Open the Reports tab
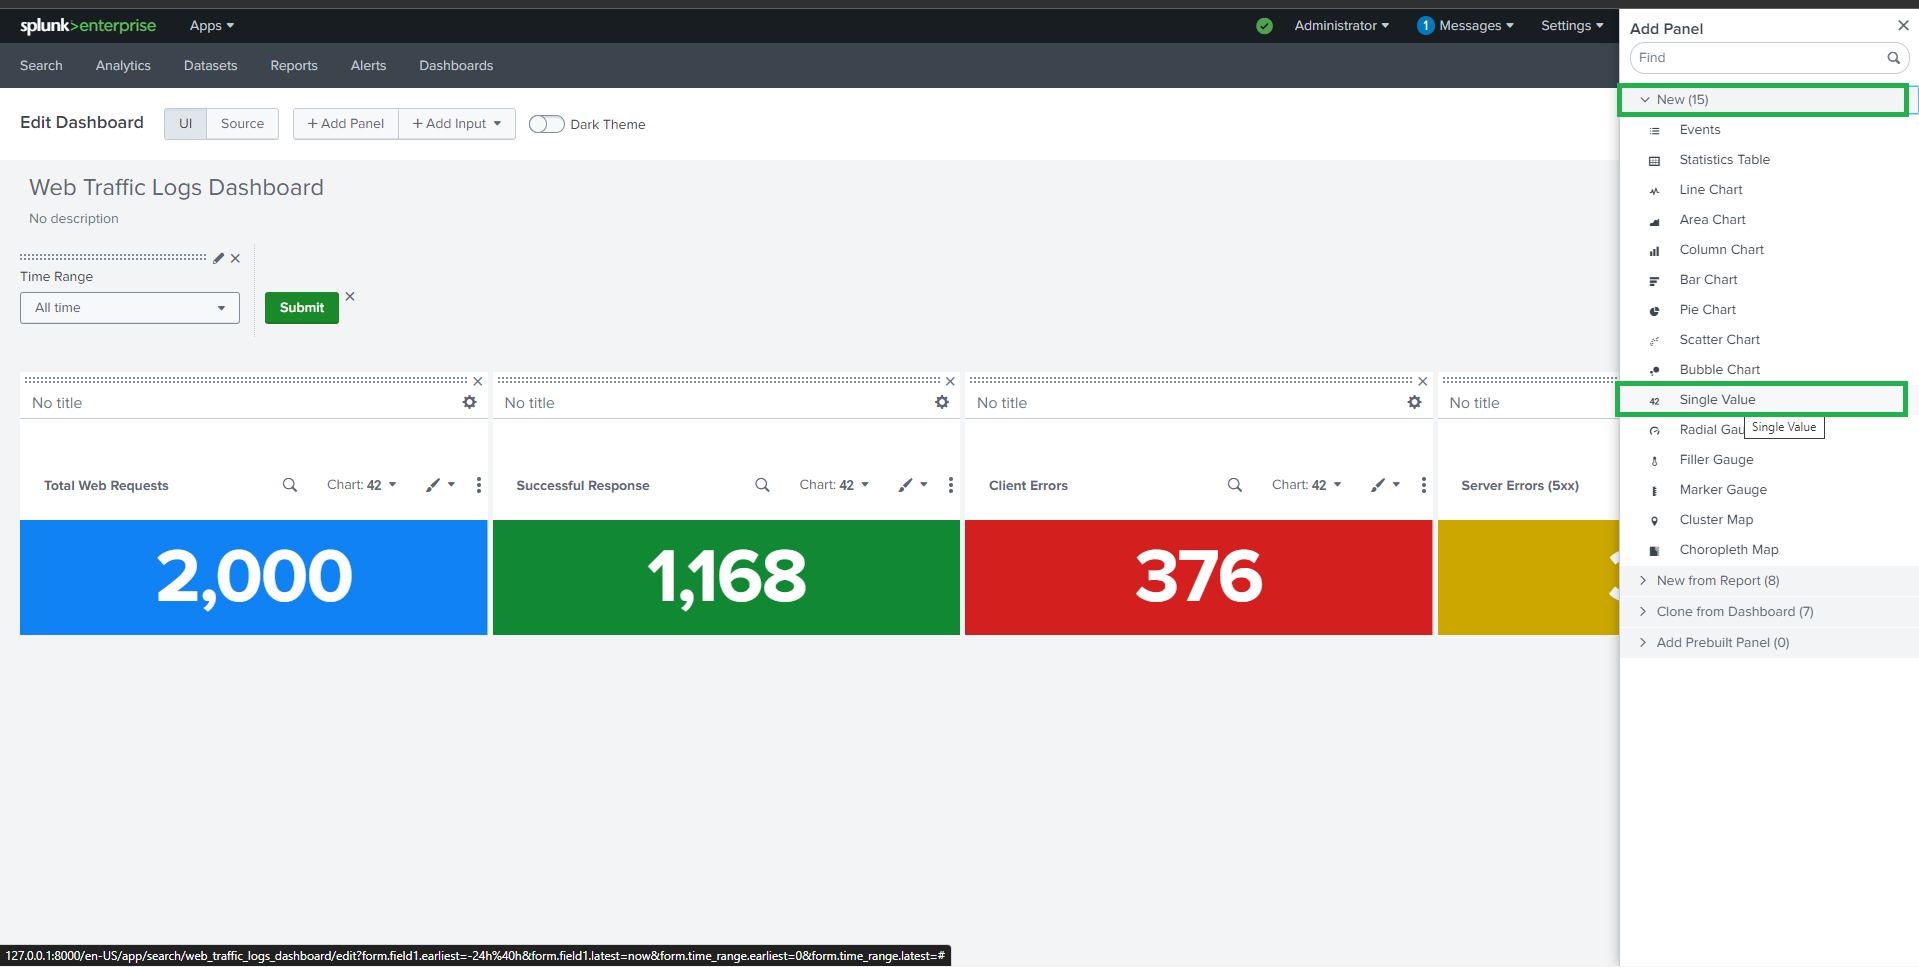This screenshot has width=1919, height=967. (294, 66)
